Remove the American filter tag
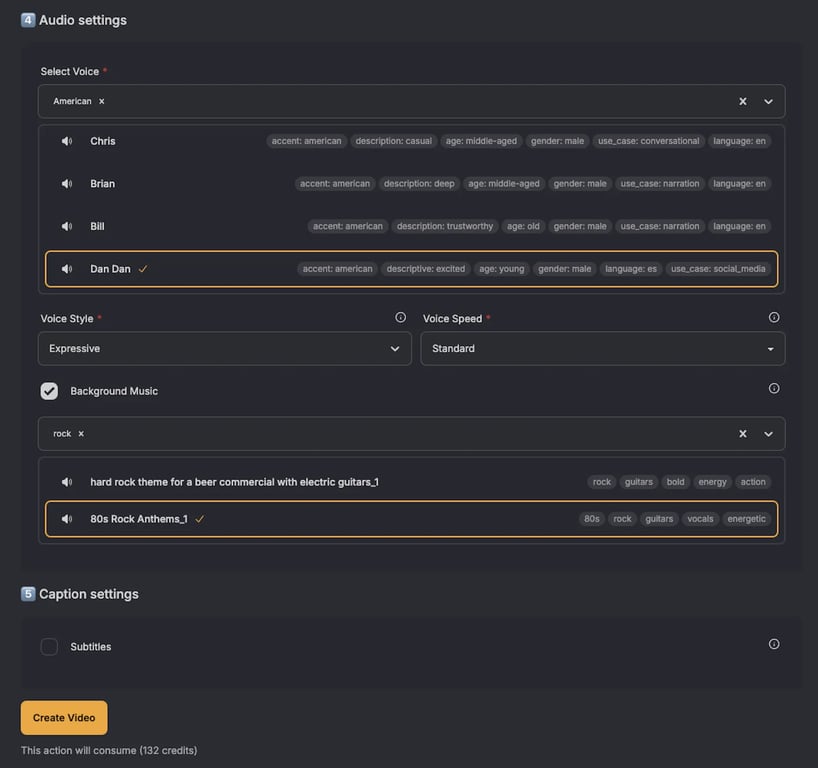 pyautogui.click(x=101, y=102)
